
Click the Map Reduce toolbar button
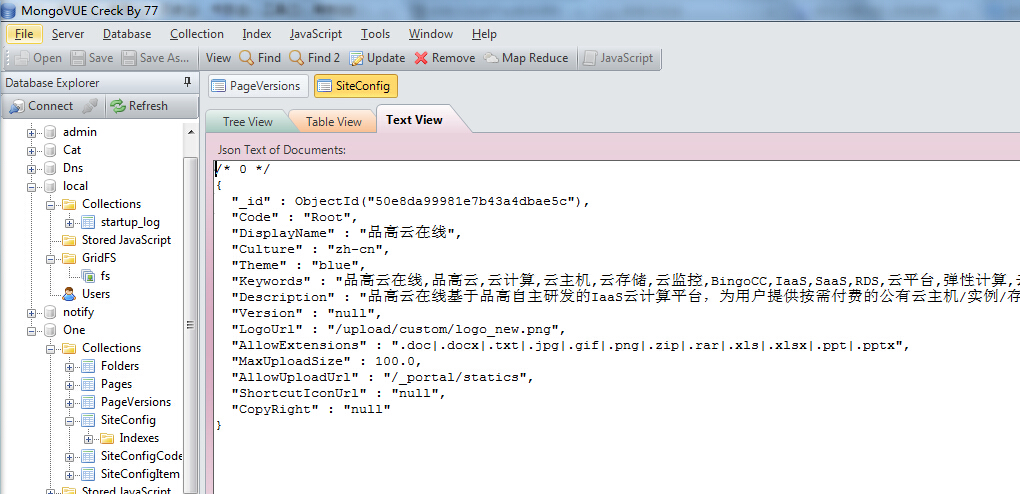click(x=526, y=58)
